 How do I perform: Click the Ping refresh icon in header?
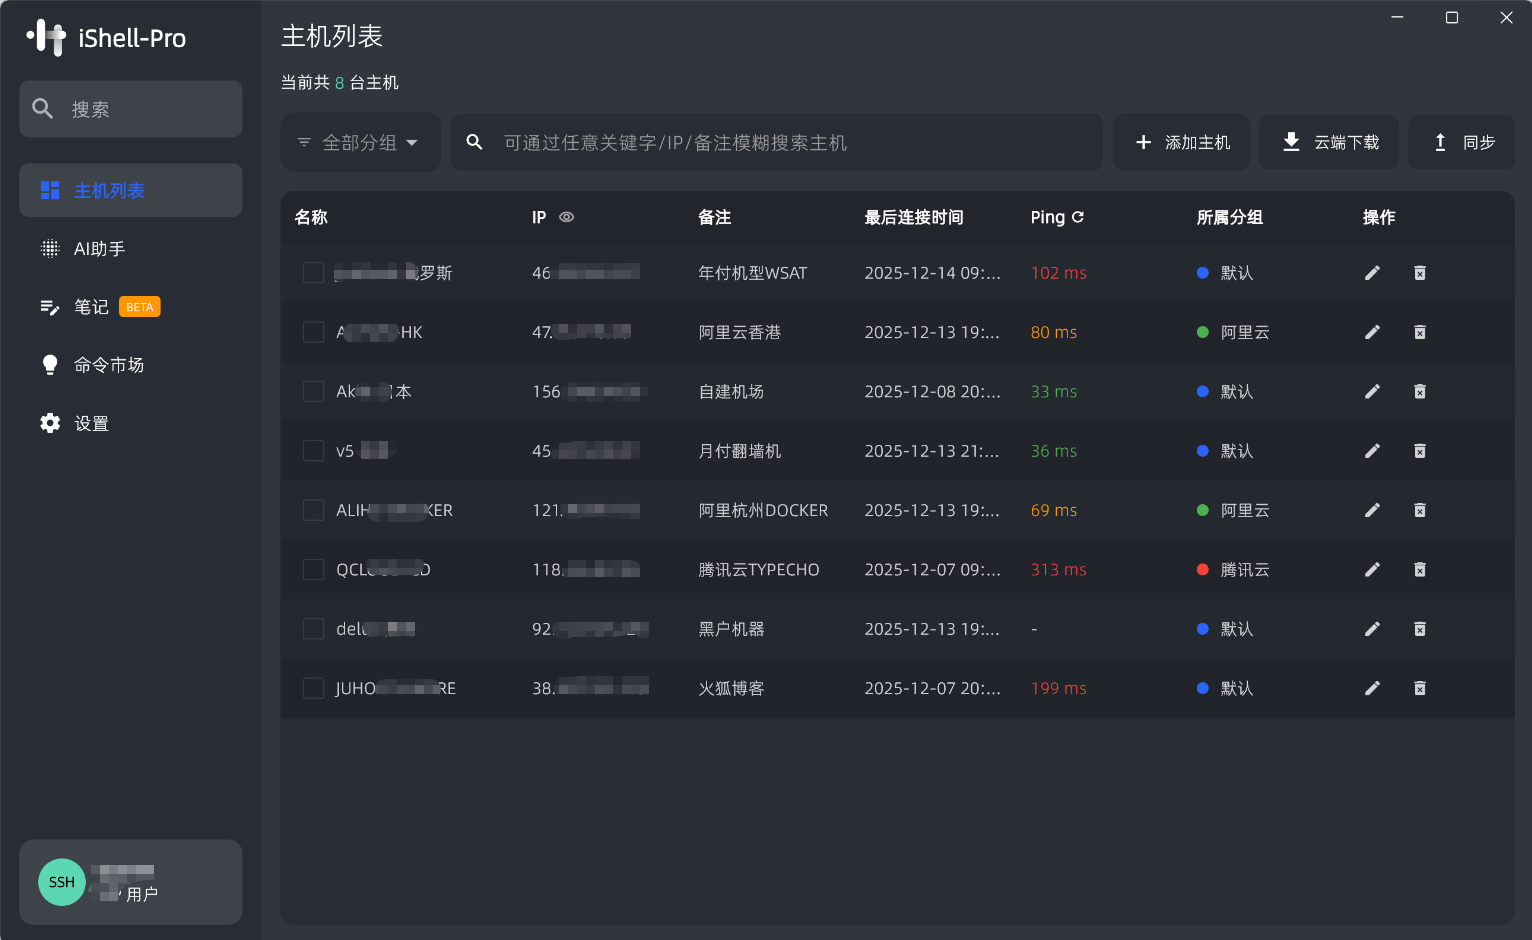[x=1078, y=217]
